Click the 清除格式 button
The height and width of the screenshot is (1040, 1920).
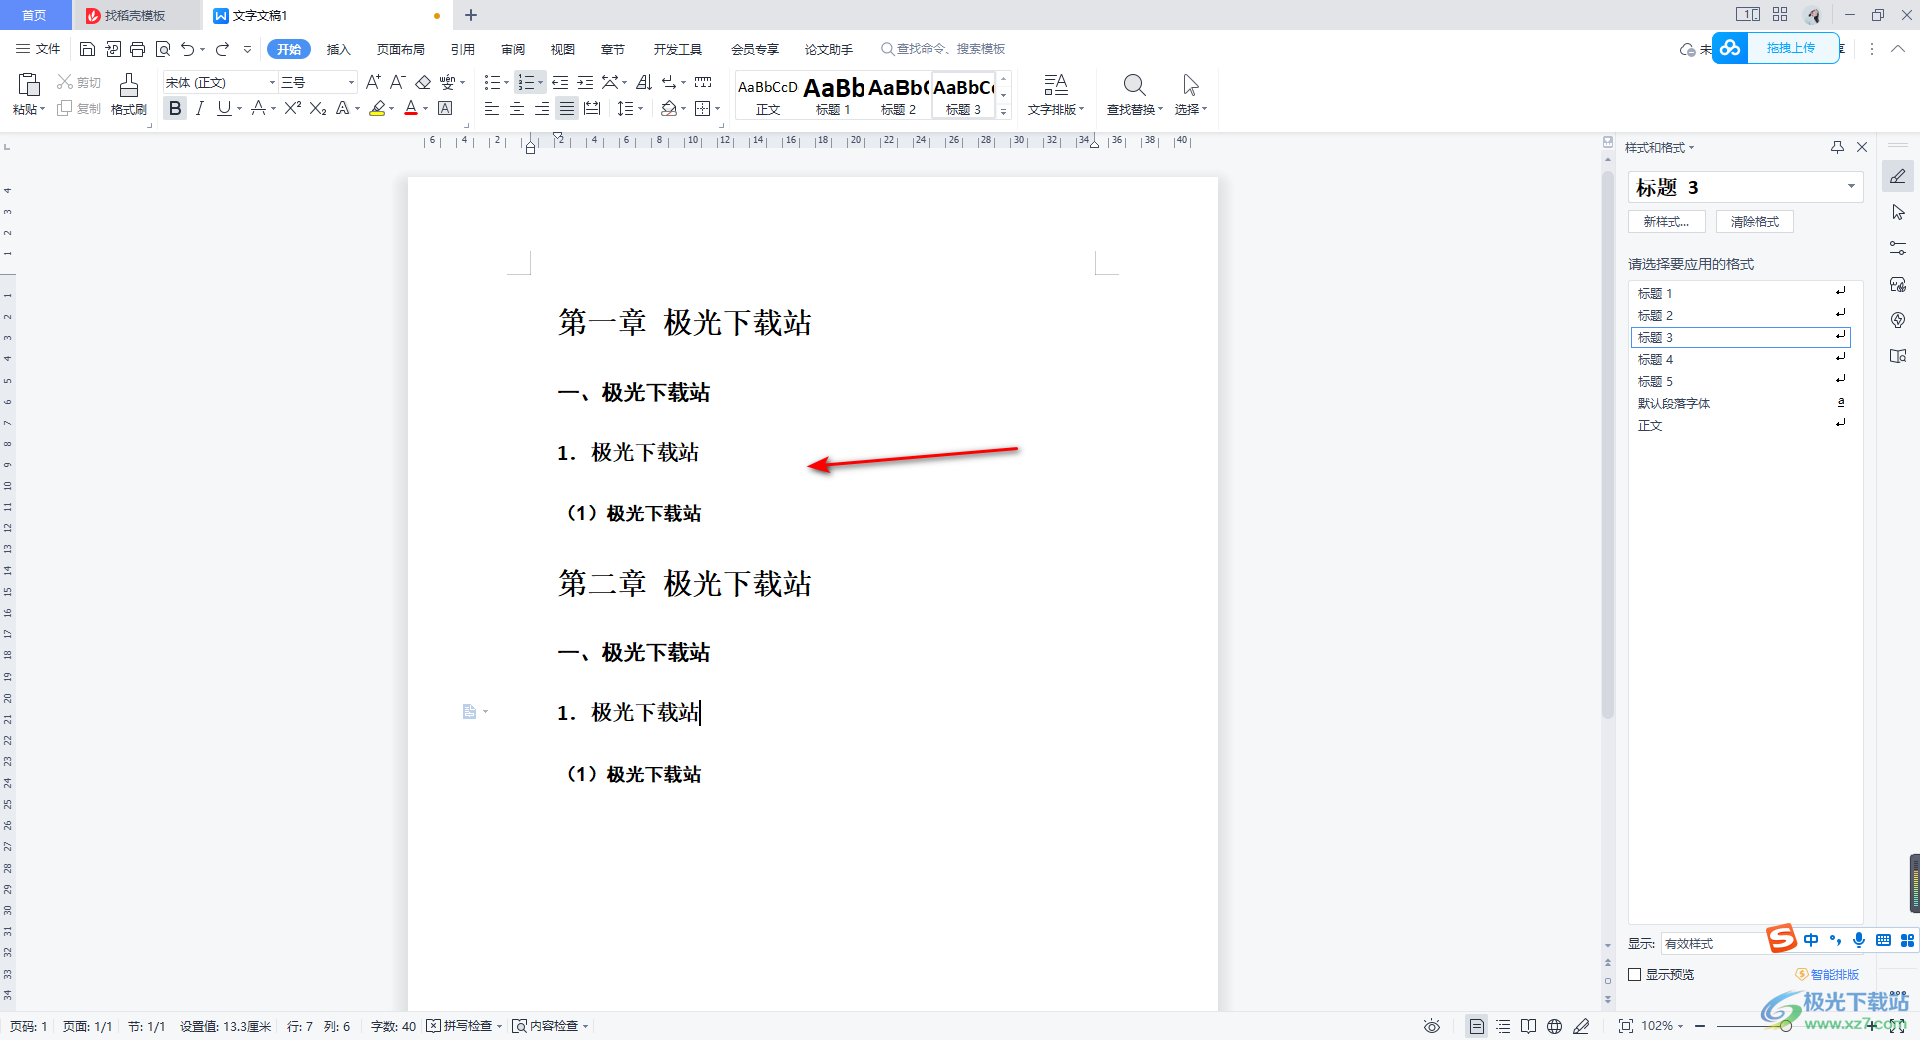click(x=1755, y=222)
